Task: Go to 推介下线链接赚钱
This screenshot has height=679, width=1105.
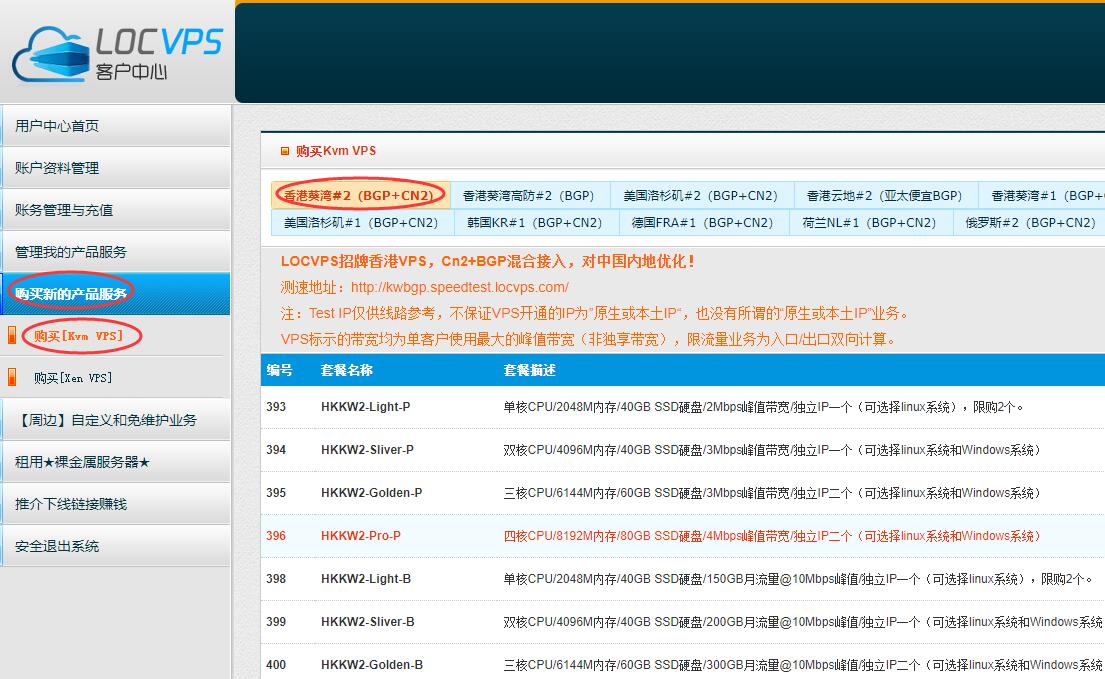Action: coord(116,504)
